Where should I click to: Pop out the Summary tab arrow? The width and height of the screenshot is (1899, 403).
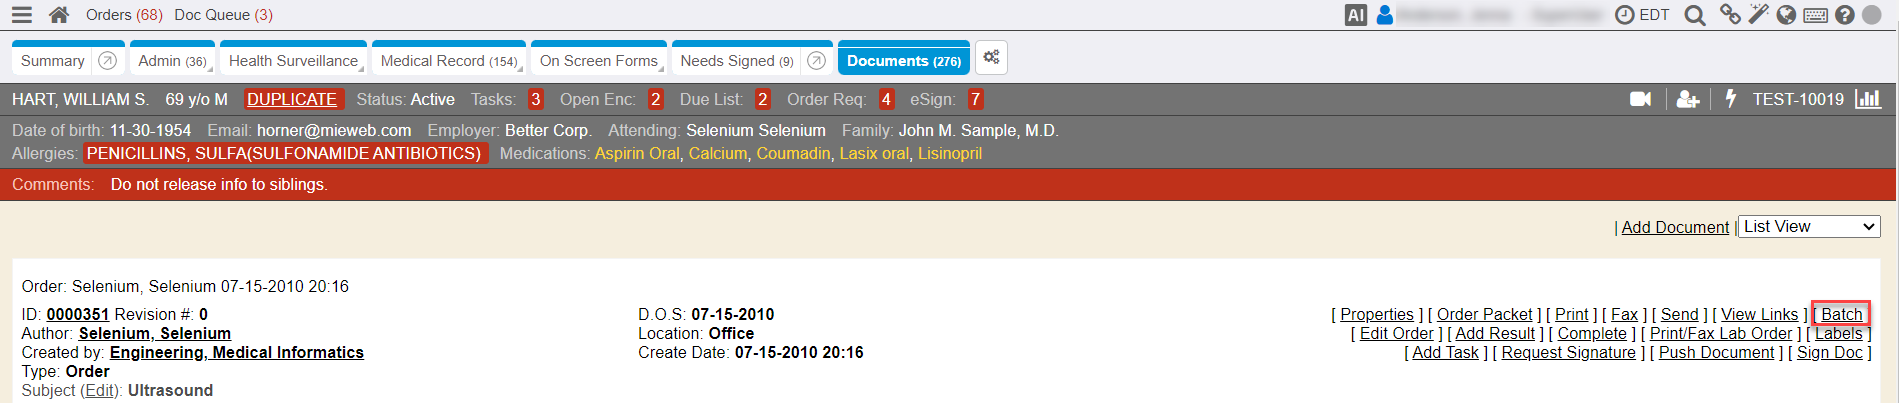tap(108, 61)
